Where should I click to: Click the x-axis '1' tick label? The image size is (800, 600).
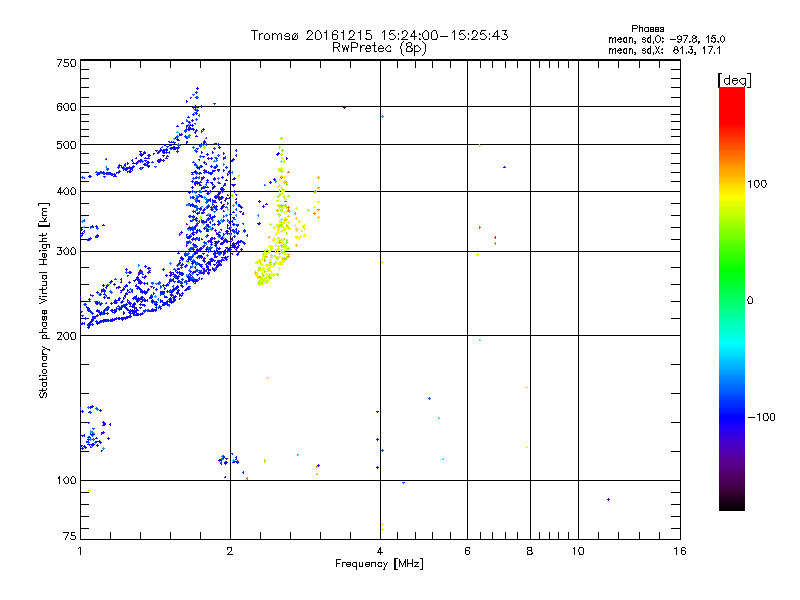pos(80,551)
